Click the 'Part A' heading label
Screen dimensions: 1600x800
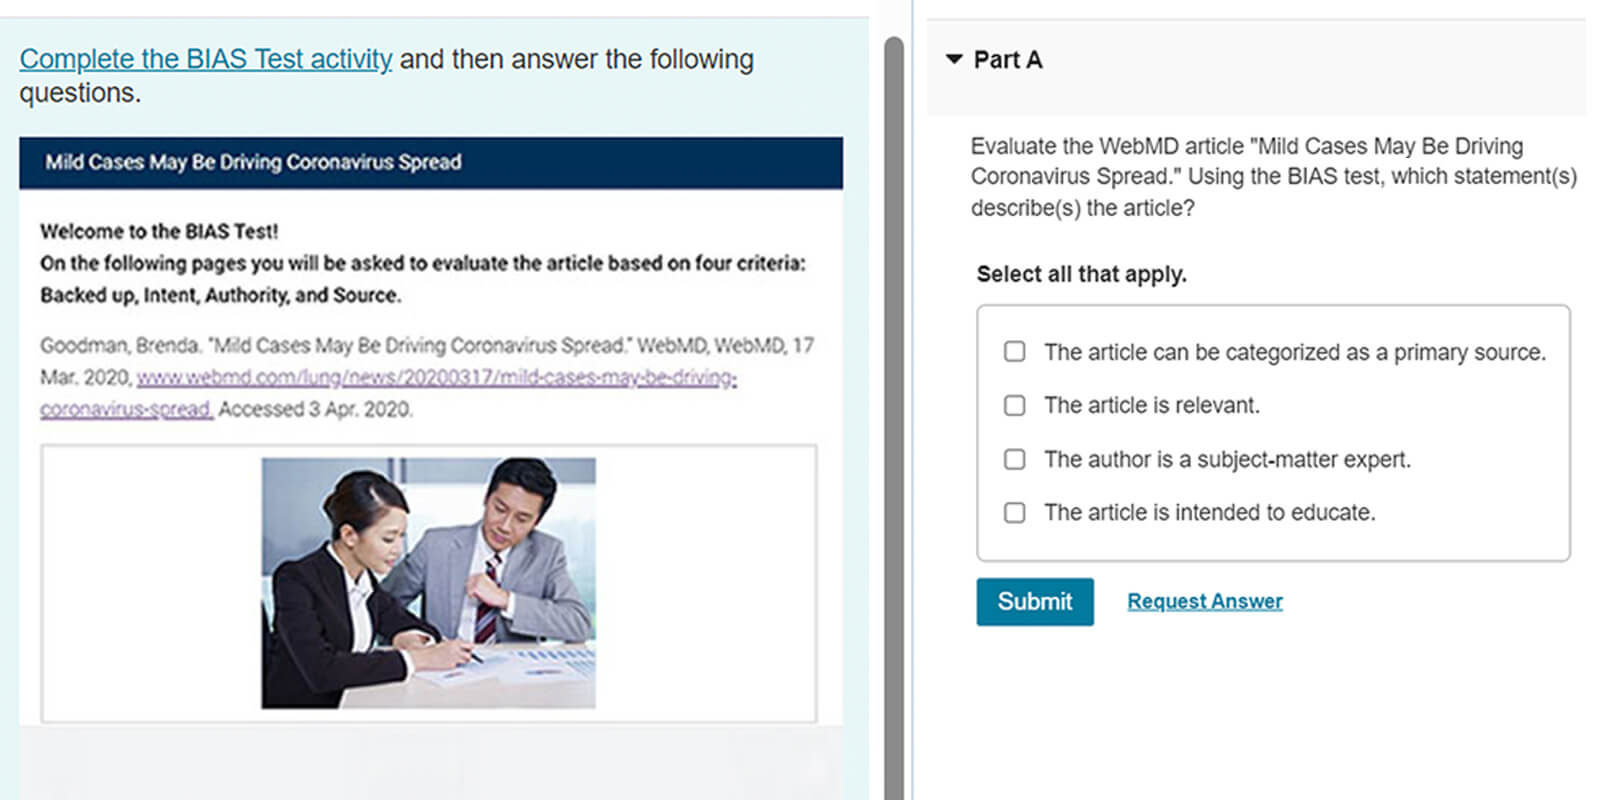[x=1008, y=60]
